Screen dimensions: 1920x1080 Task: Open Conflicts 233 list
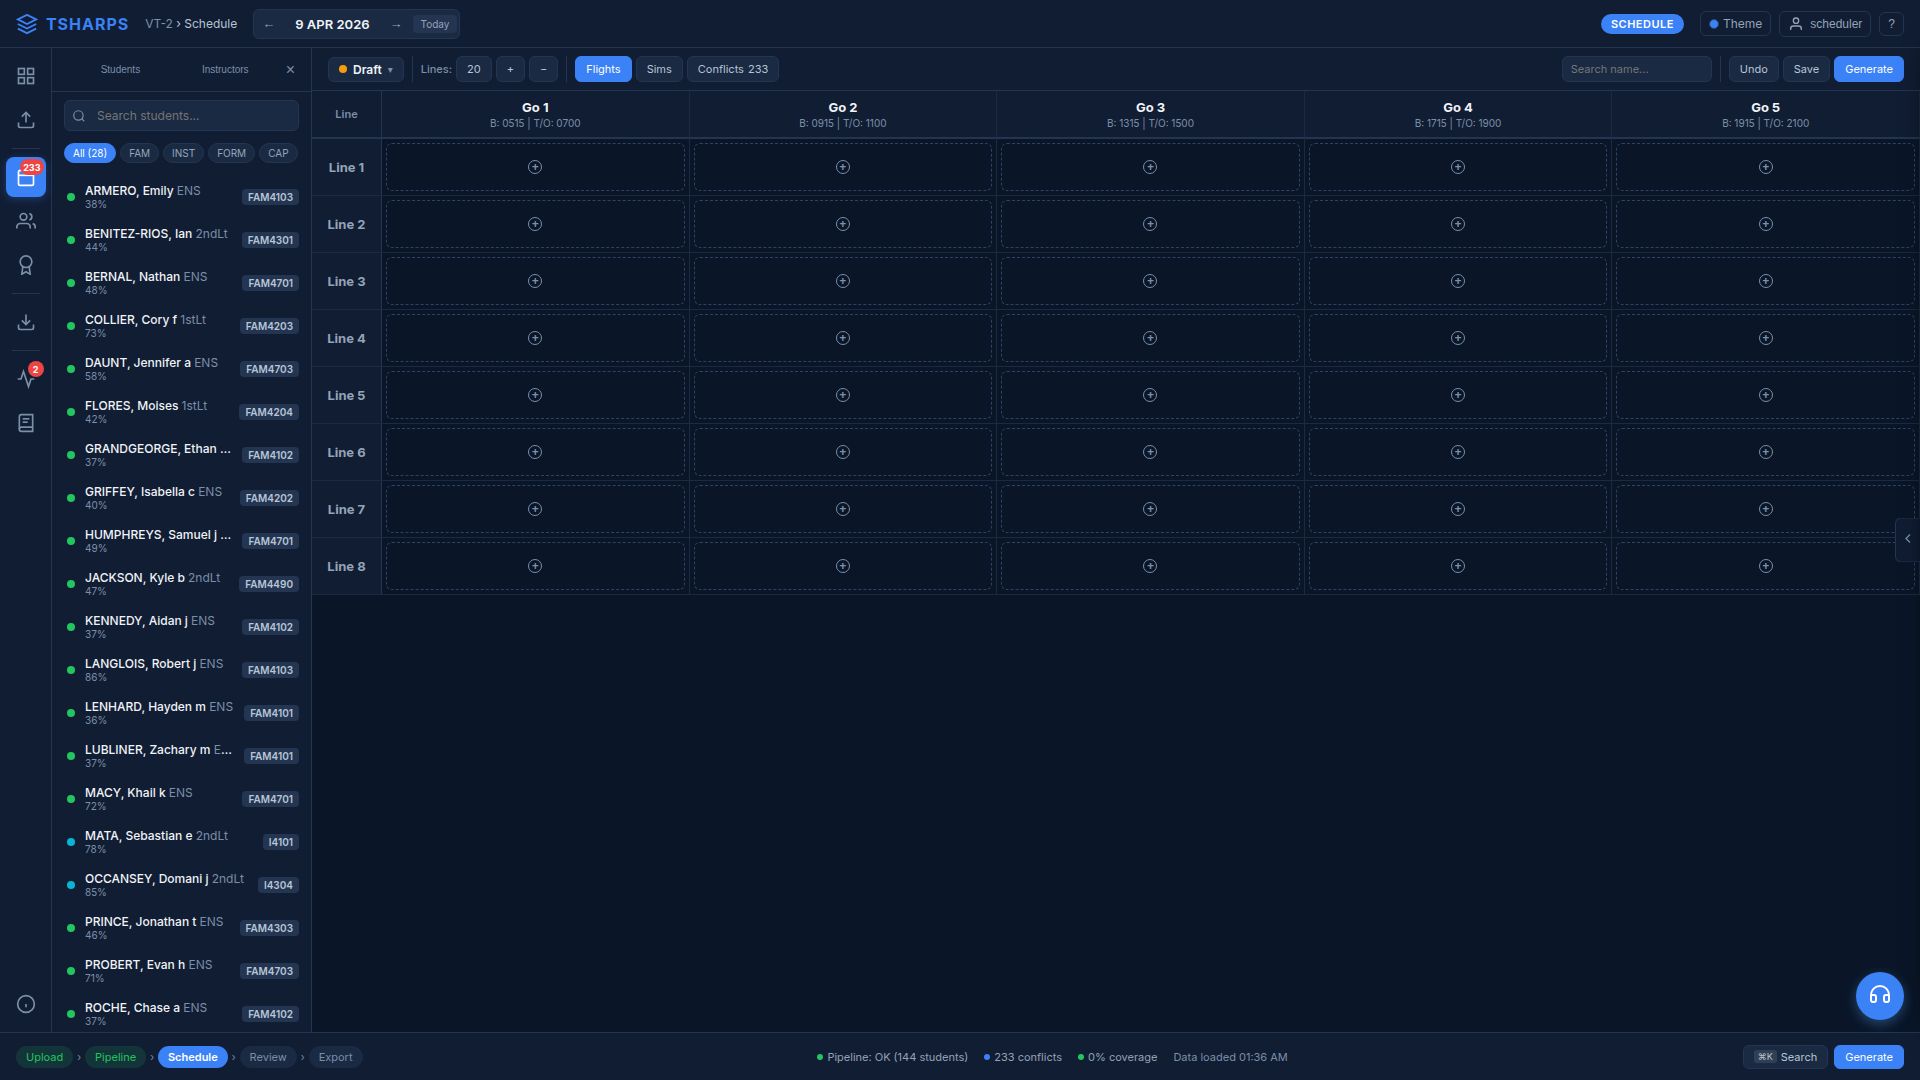click(x=733, y=69)
